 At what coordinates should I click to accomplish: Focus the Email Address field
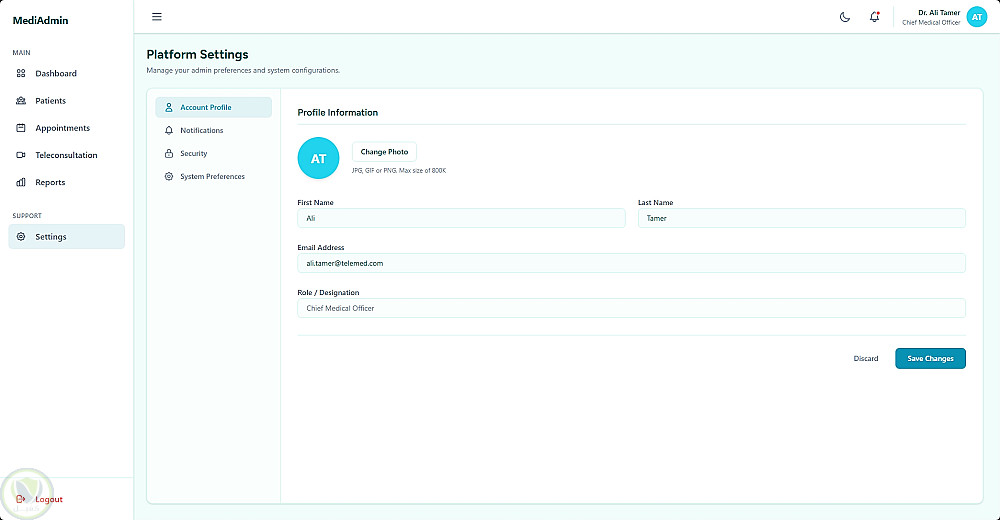coord(631,263)
